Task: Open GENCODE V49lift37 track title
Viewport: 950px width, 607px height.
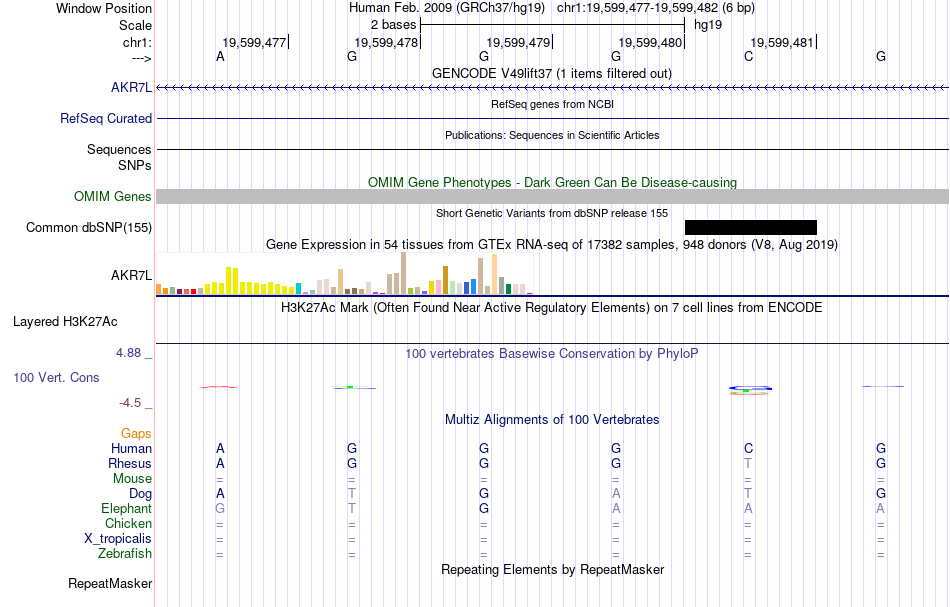Action: (551, 74)
